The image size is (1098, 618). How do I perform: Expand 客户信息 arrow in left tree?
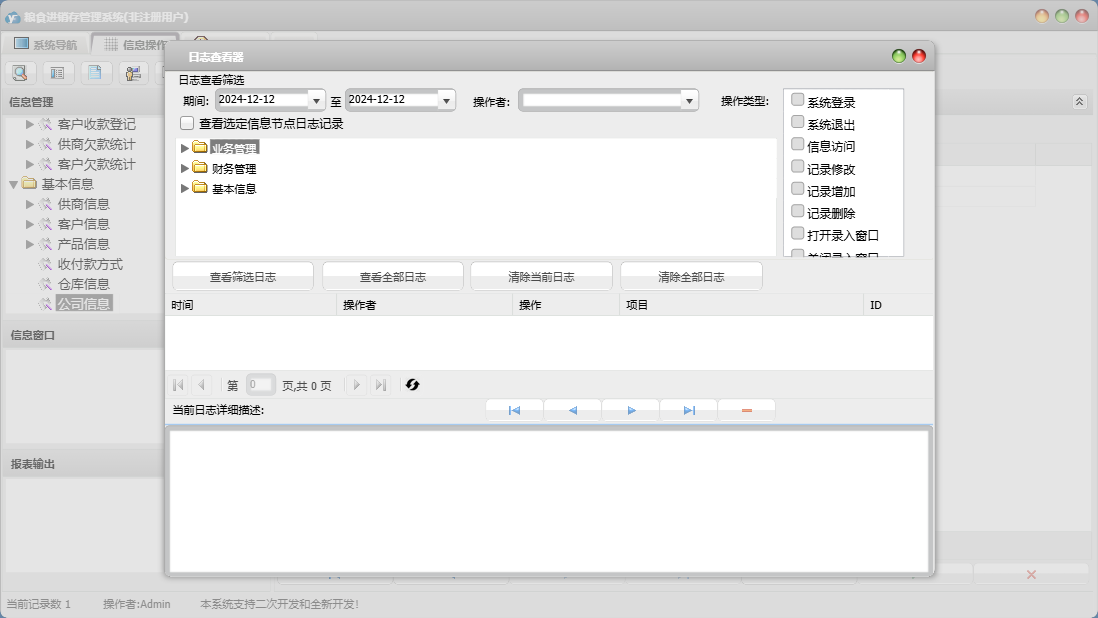point(29,225)
